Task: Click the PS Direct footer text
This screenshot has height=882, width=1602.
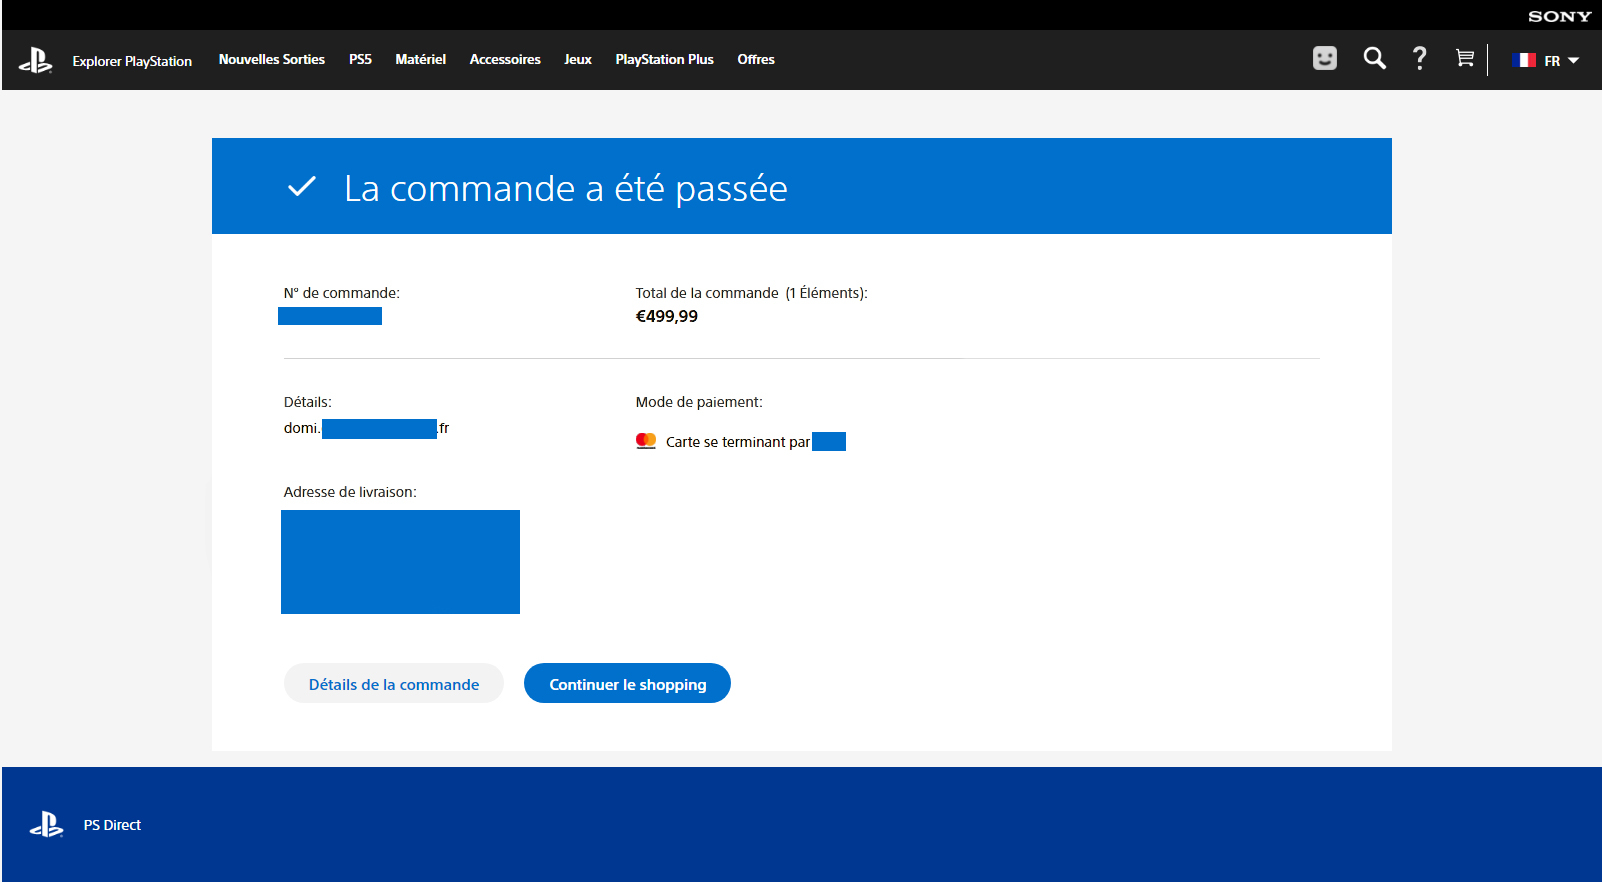Action: coord(112,825)
